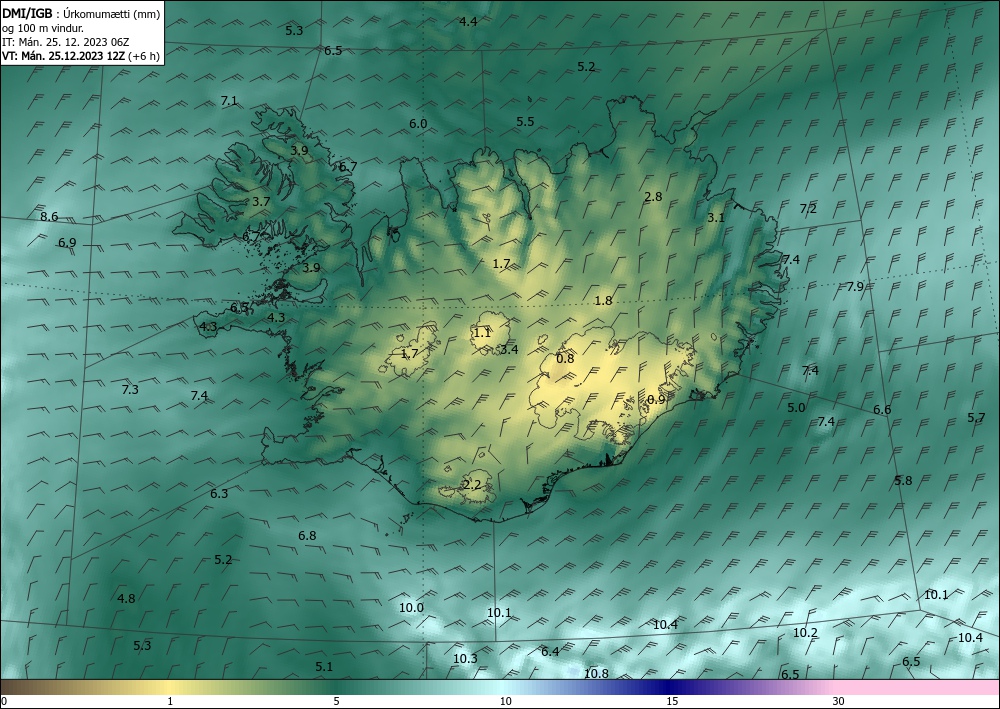Select the 10.0 value on the map
This screenshot has height=709, width=1000.
click(411, 608)
